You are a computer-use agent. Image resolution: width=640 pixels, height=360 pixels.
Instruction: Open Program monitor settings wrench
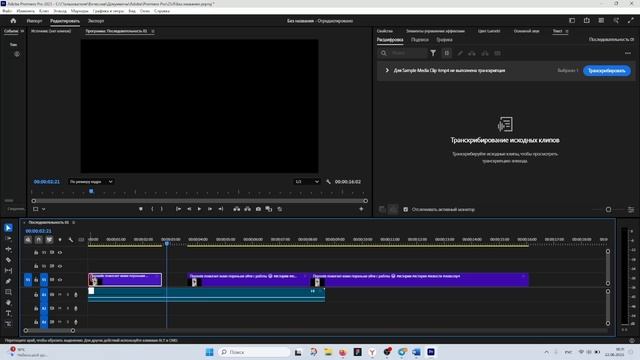(328, 182)
